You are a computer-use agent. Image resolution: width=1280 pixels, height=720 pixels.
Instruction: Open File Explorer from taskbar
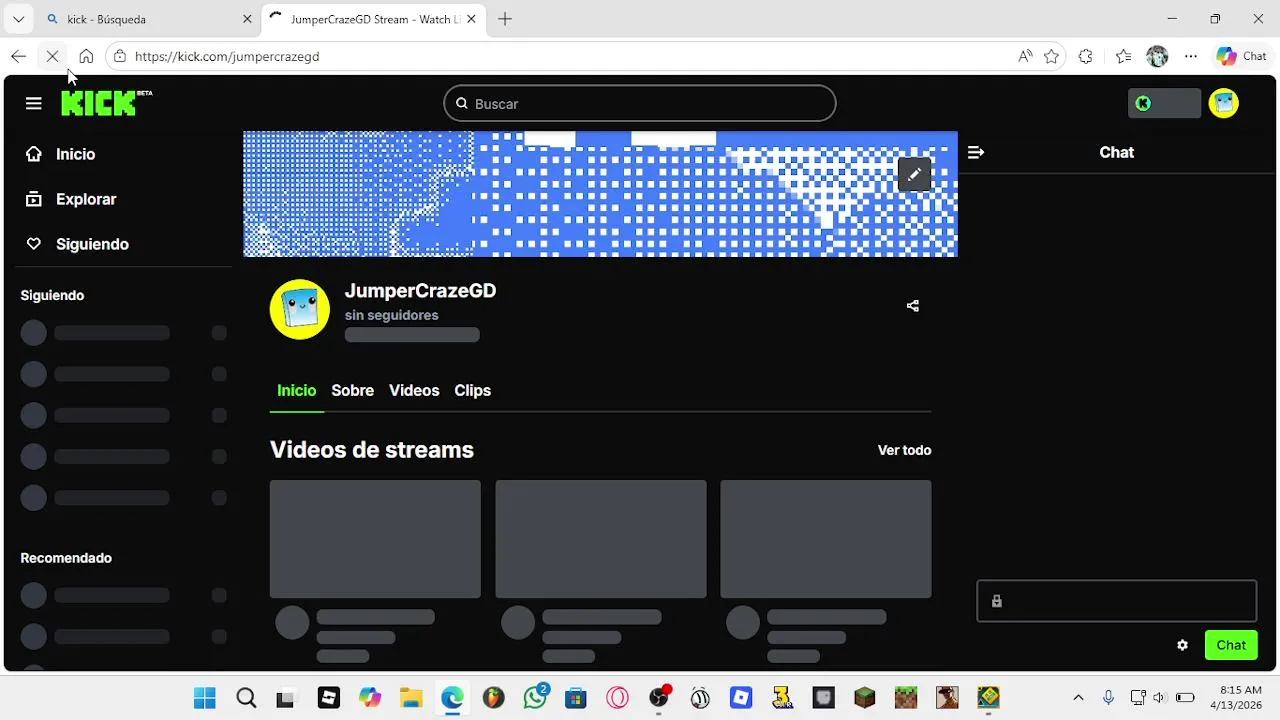pyautogui.click(x=411, y=697)
